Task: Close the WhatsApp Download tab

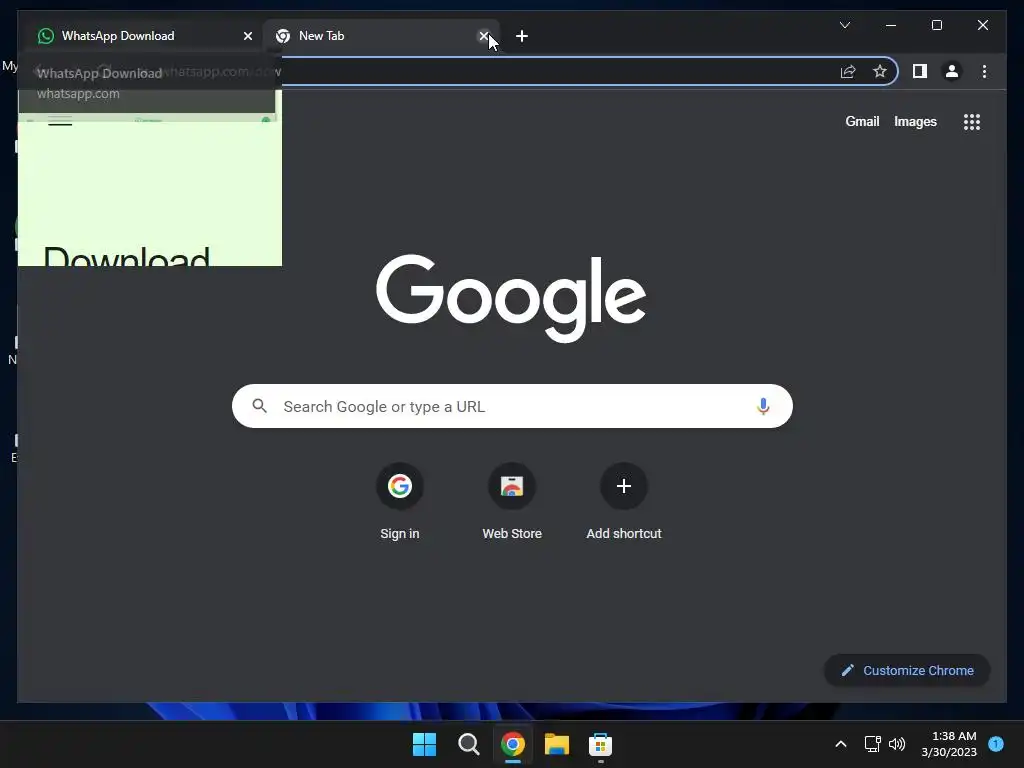Action: pyautogui.click(x=248, y=36)
